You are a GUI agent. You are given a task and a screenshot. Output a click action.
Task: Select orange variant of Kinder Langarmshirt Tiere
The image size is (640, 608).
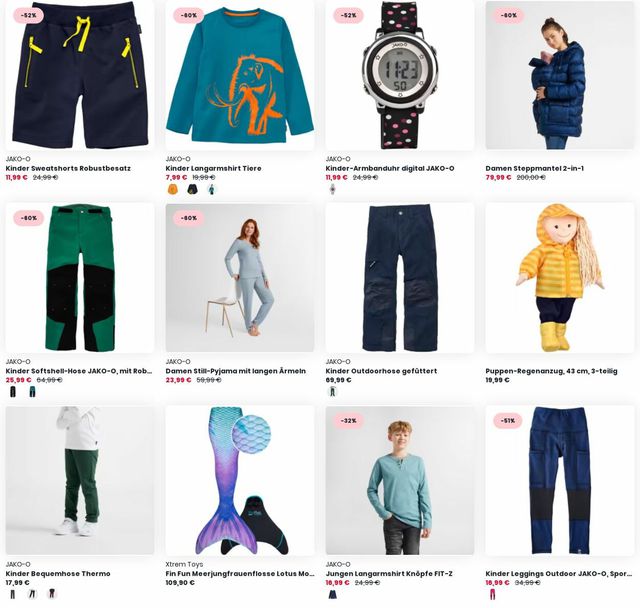click(x=173, y=189)
